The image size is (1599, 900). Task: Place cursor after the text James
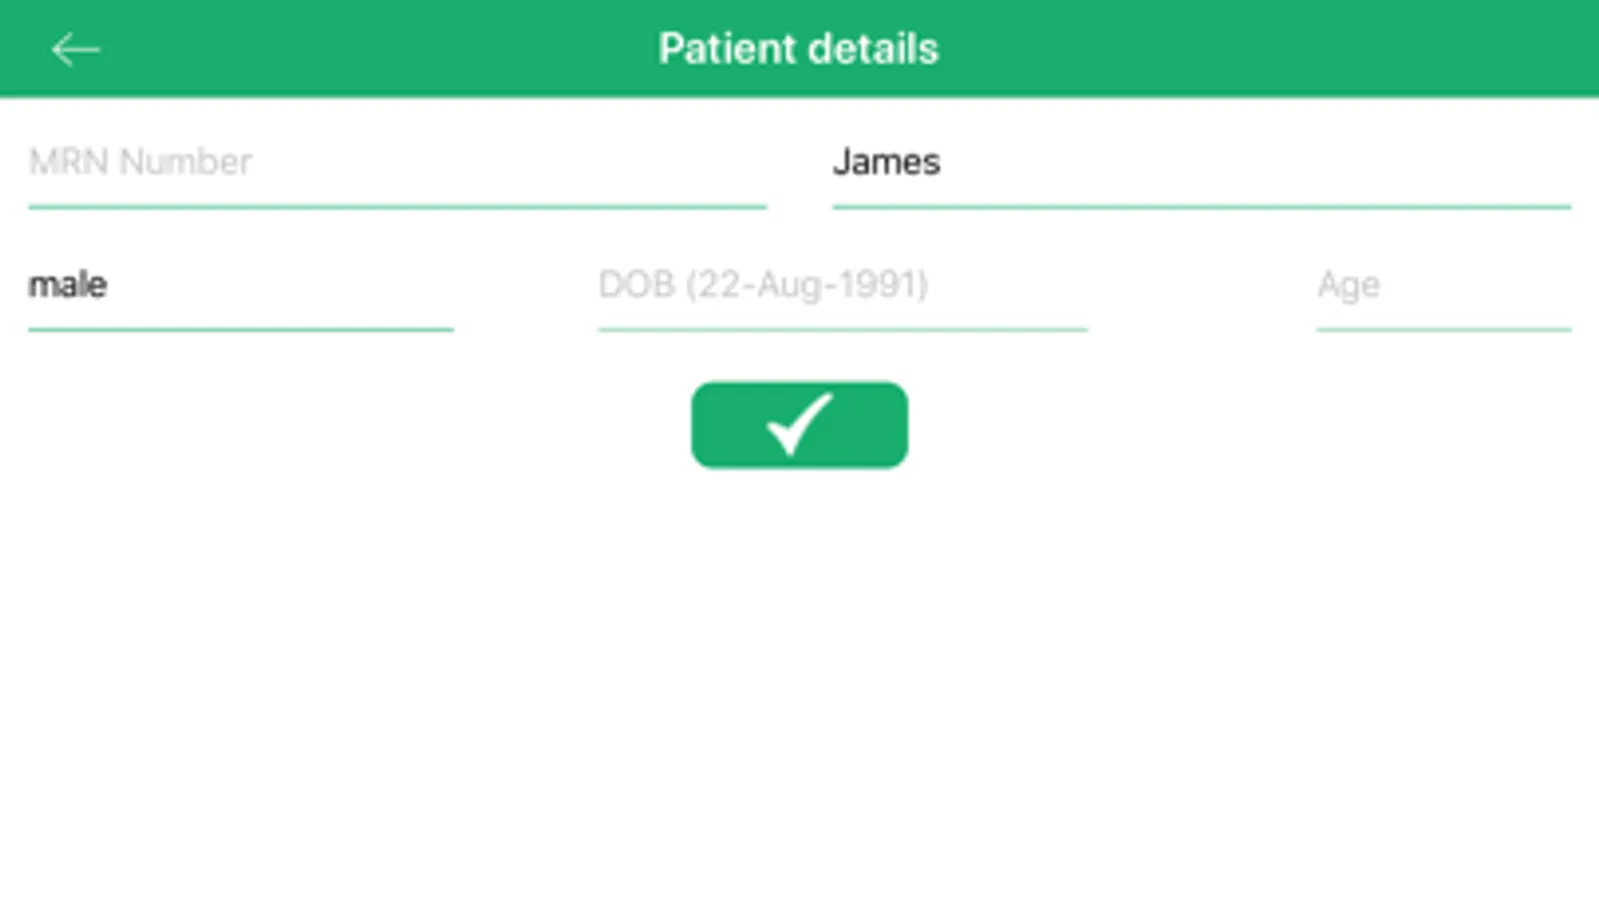944,162
